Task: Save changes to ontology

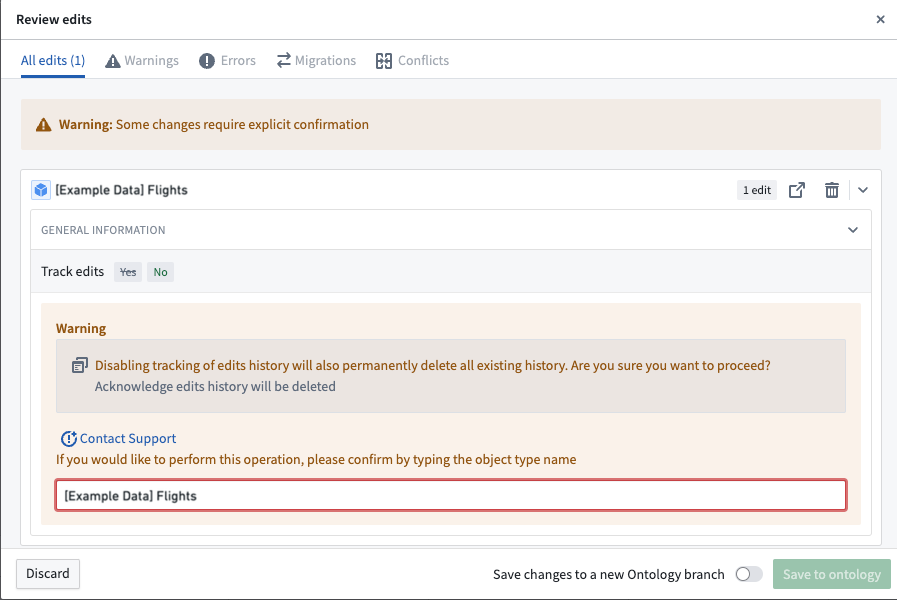Action: 832,574
